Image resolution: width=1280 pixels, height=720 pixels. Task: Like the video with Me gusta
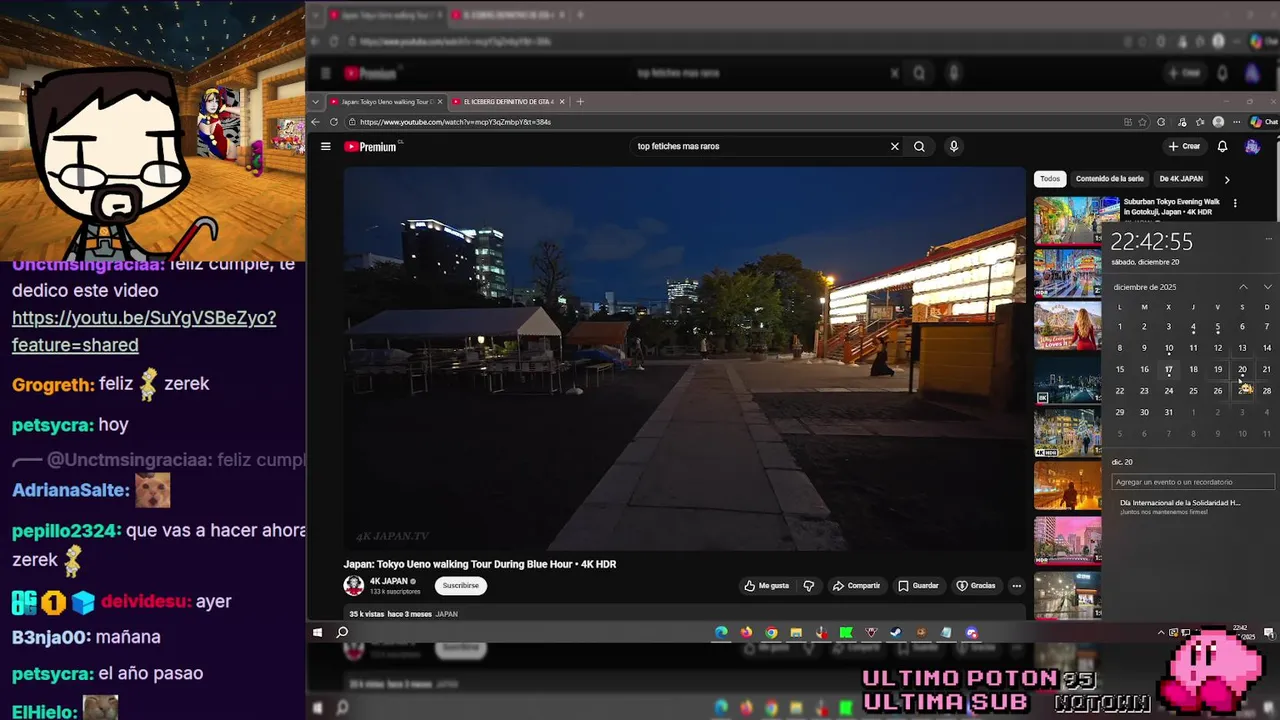tap(767, 586)
